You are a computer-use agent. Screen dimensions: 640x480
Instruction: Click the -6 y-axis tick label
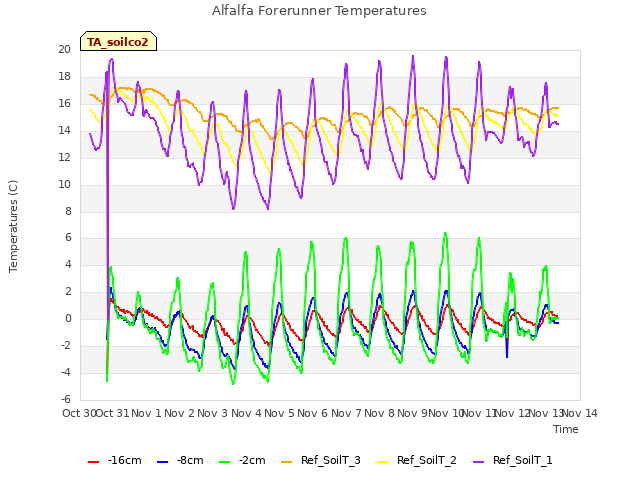pos(66,400)
